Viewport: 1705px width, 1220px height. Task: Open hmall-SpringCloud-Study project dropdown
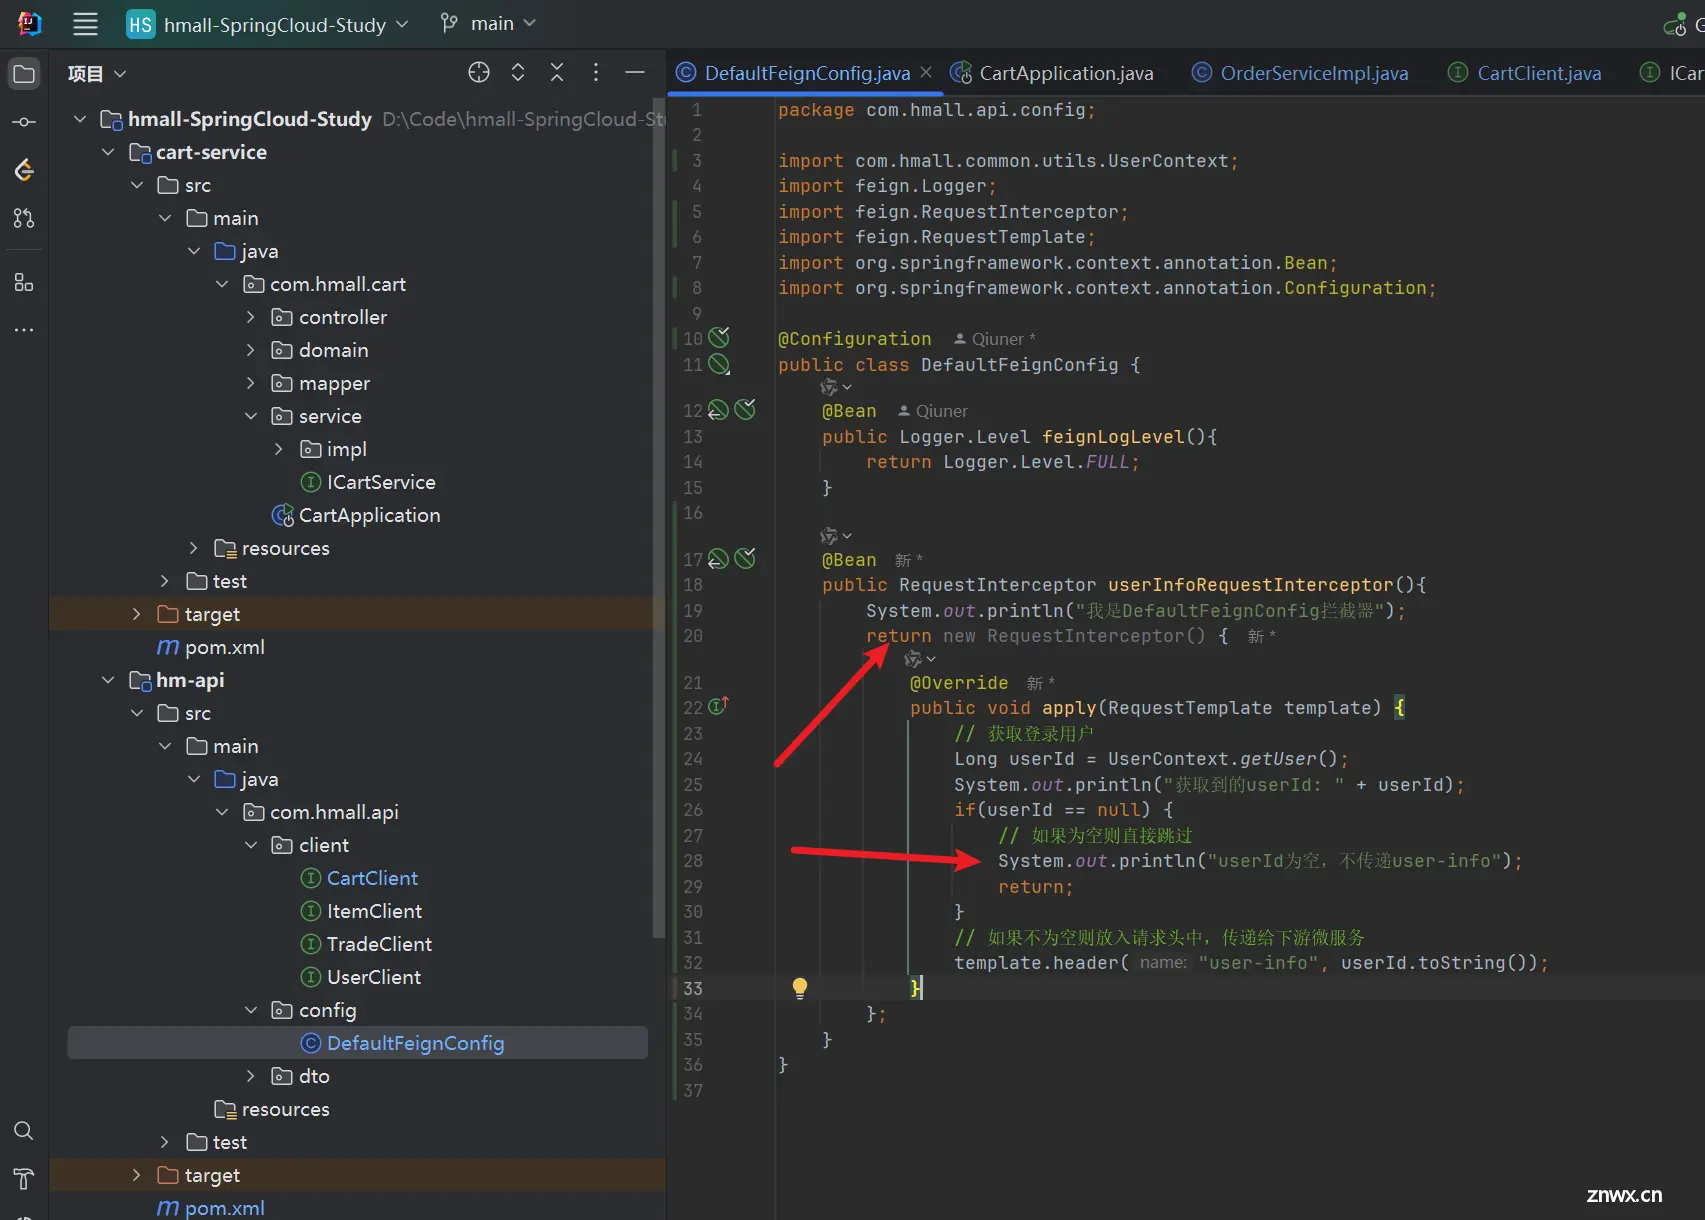point(268,24)
